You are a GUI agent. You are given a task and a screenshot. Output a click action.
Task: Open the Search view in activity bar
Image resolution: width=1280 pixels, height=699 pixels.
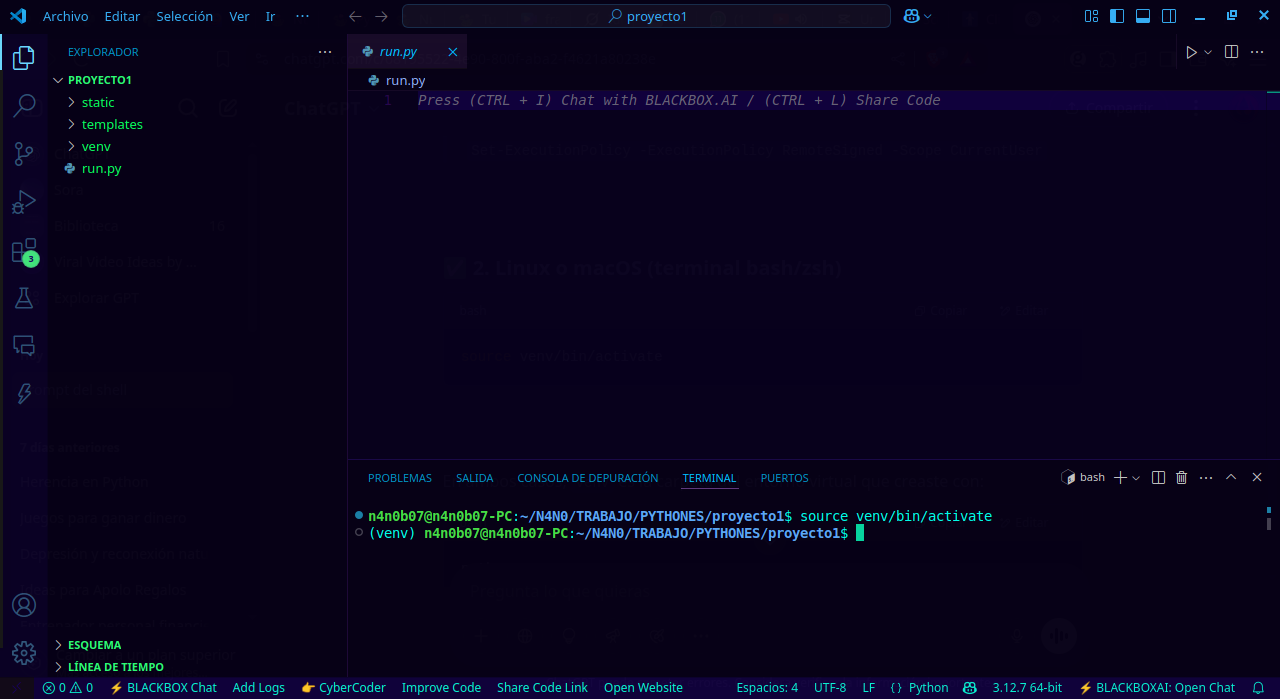pos(24,105)
